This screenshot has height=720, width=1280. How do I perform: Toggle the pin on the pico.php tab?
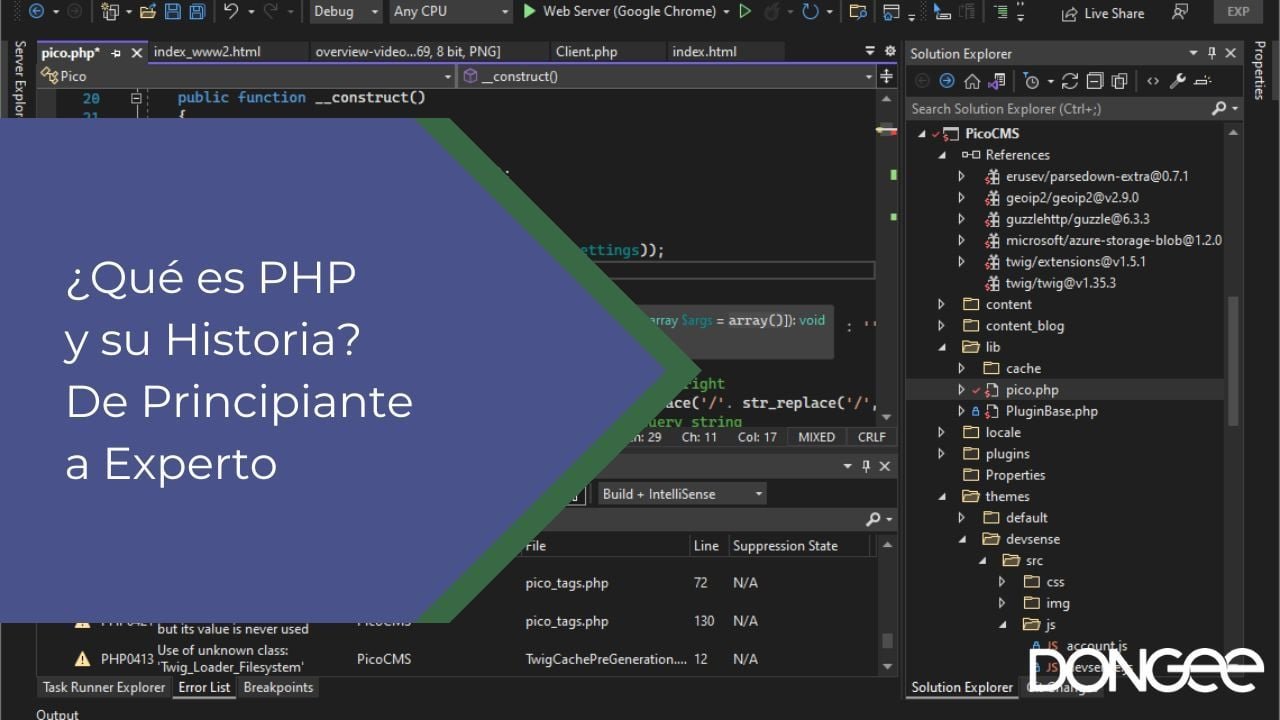click(116, 53)
